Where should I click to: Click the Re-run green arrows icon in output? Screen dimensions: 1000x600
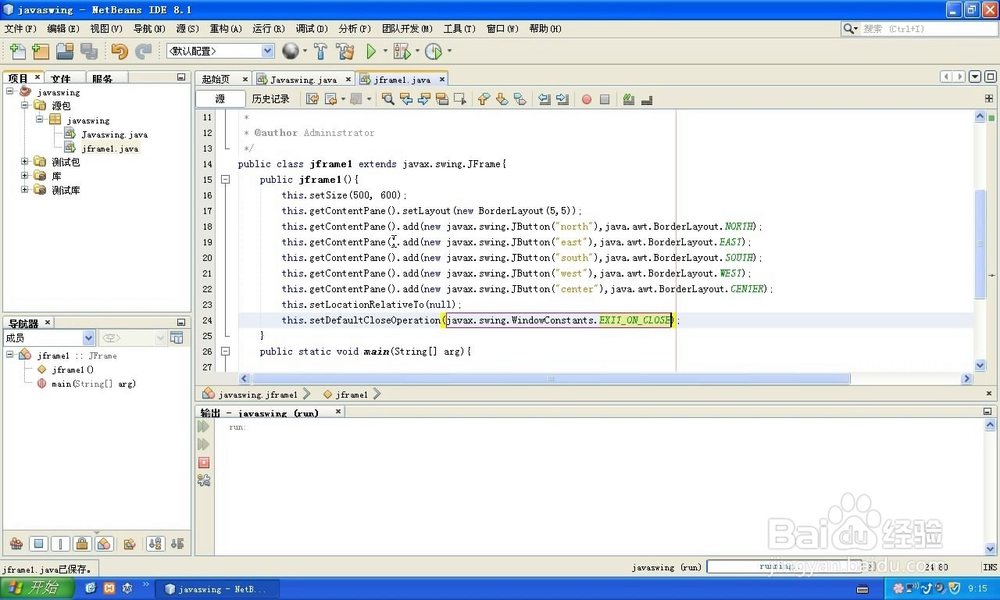[x=204, y=426]
